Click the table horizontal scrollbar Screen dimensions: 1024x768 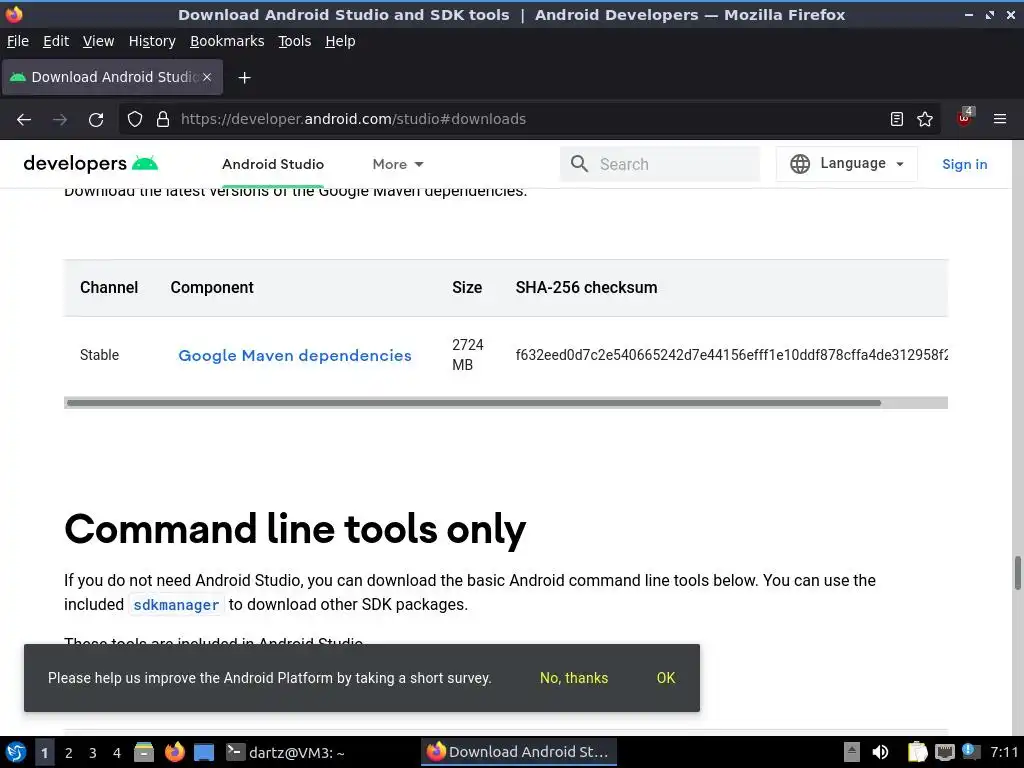[473, 403]
